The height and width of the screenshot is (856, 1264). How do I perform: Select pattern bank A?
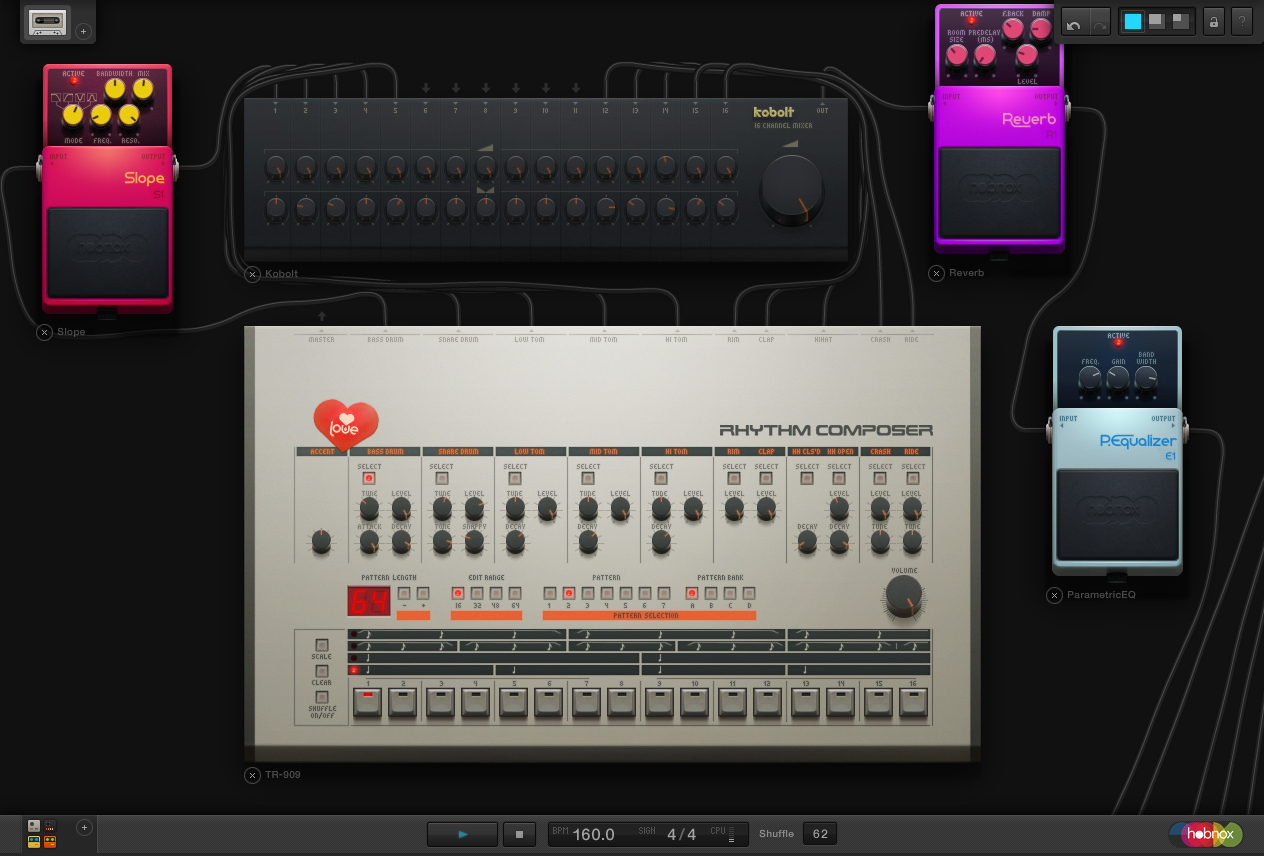[x=691, y=593]
